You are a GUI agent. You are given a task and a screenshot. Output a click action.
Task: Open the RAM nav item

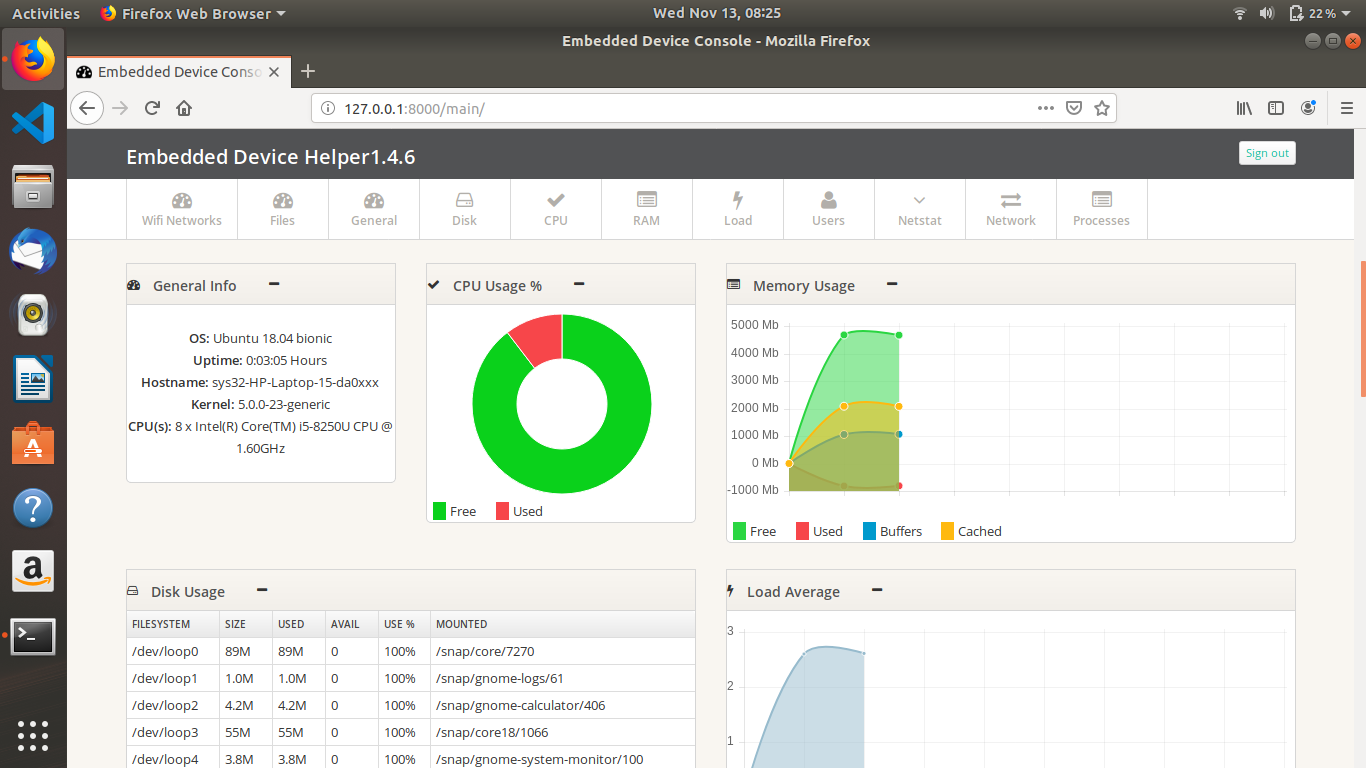pos(647,209)
